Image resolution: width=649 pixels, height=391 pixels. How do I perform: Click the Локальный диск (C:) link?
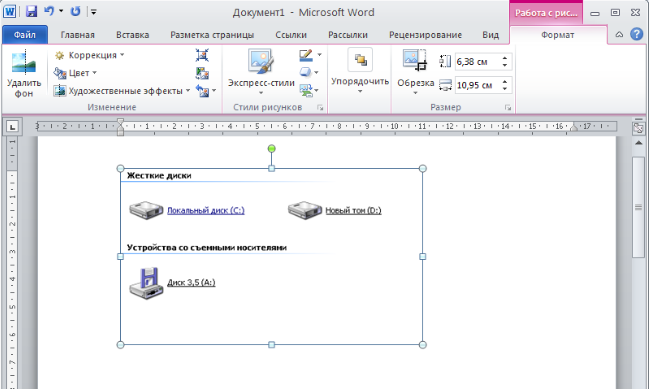point(206,210)
